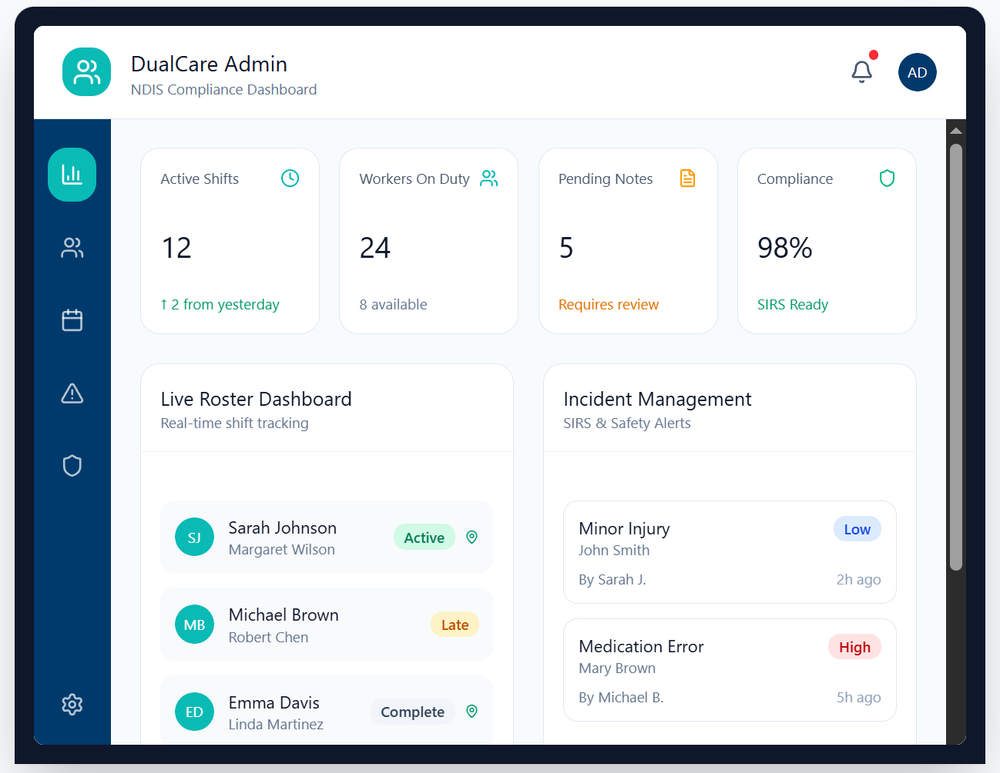Open the calendar icon in sidebar
The width and height of the screenshot is (1000, 773).
tap(72, 320)
